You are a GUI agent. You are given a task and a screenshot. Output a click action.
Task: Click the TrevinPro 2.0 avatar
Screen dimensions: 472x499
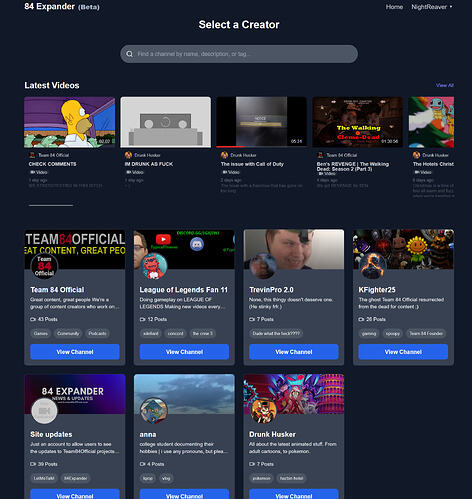tap(263, 266)
